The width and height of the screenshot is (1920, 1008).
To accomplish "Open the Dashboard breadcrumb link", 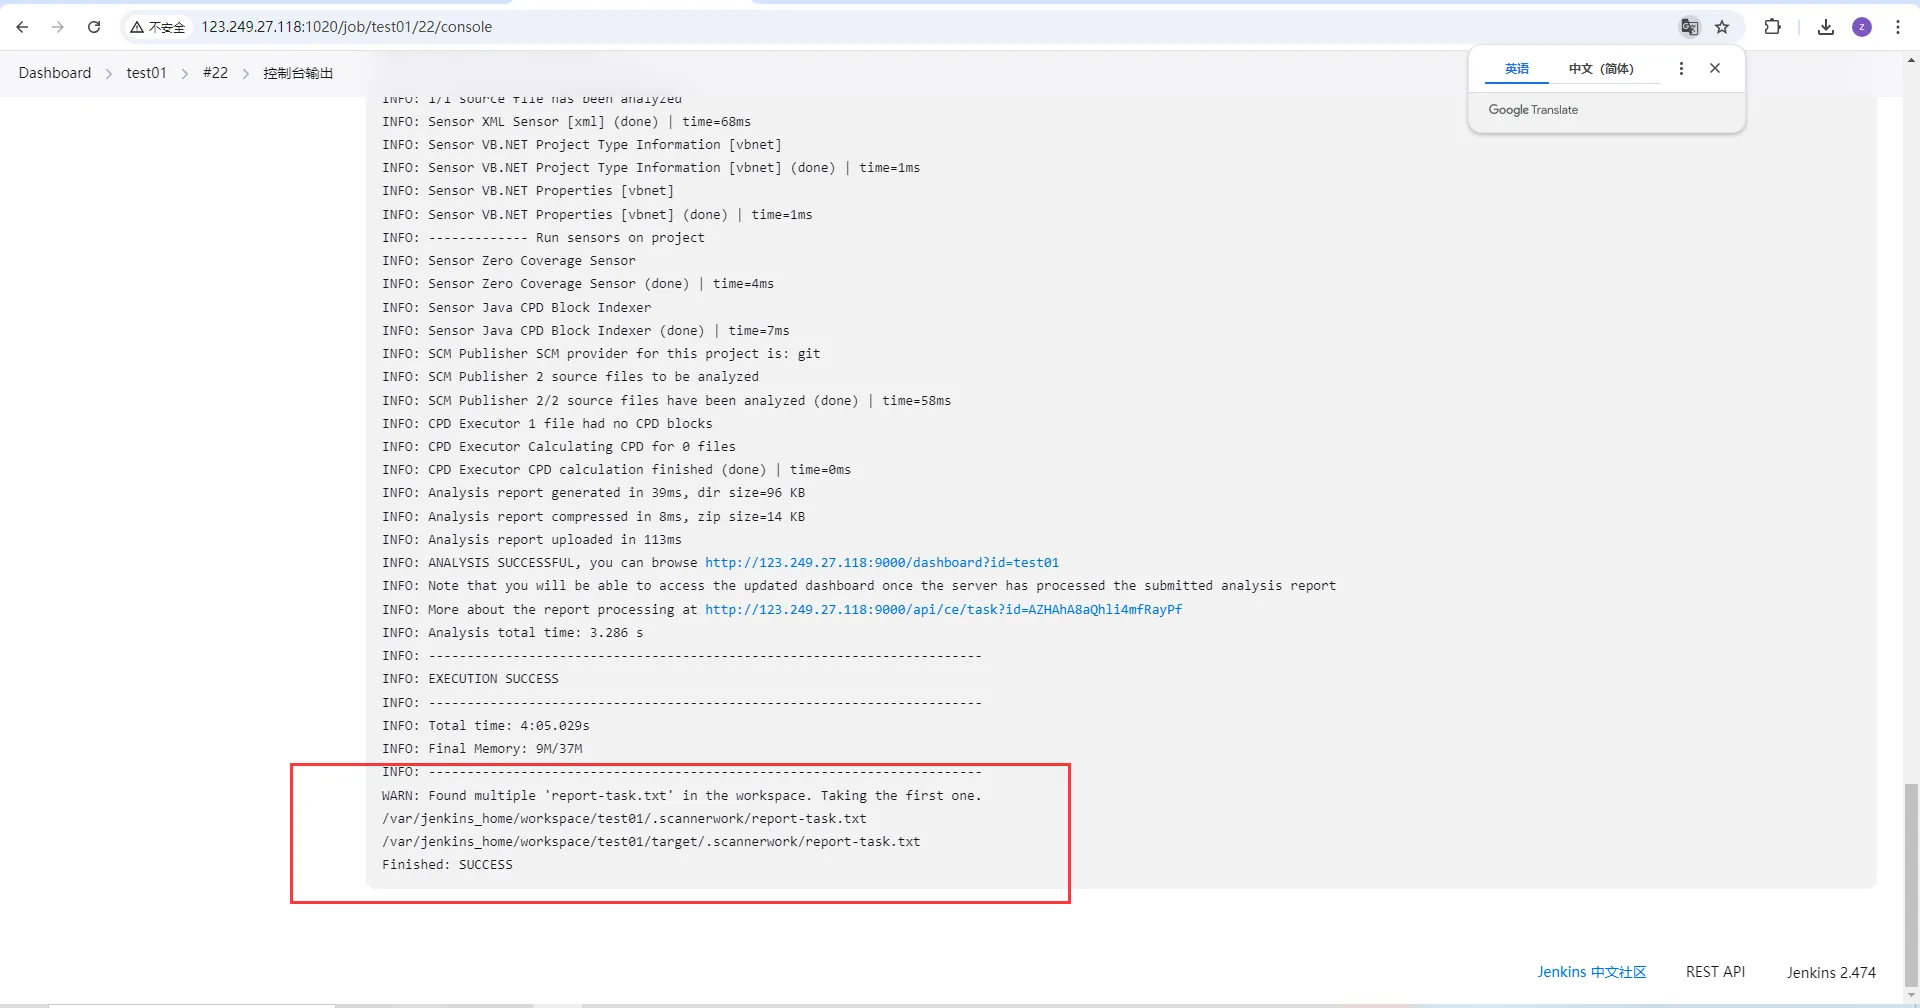I will coord(55,73).
